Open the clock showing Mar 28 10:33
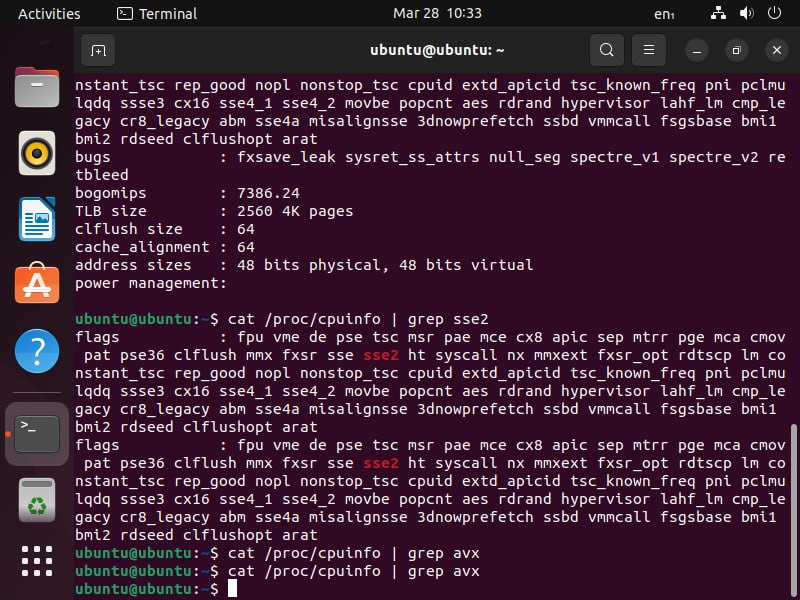Viewport: 800px width, 600px height. [x=437, y=13]
